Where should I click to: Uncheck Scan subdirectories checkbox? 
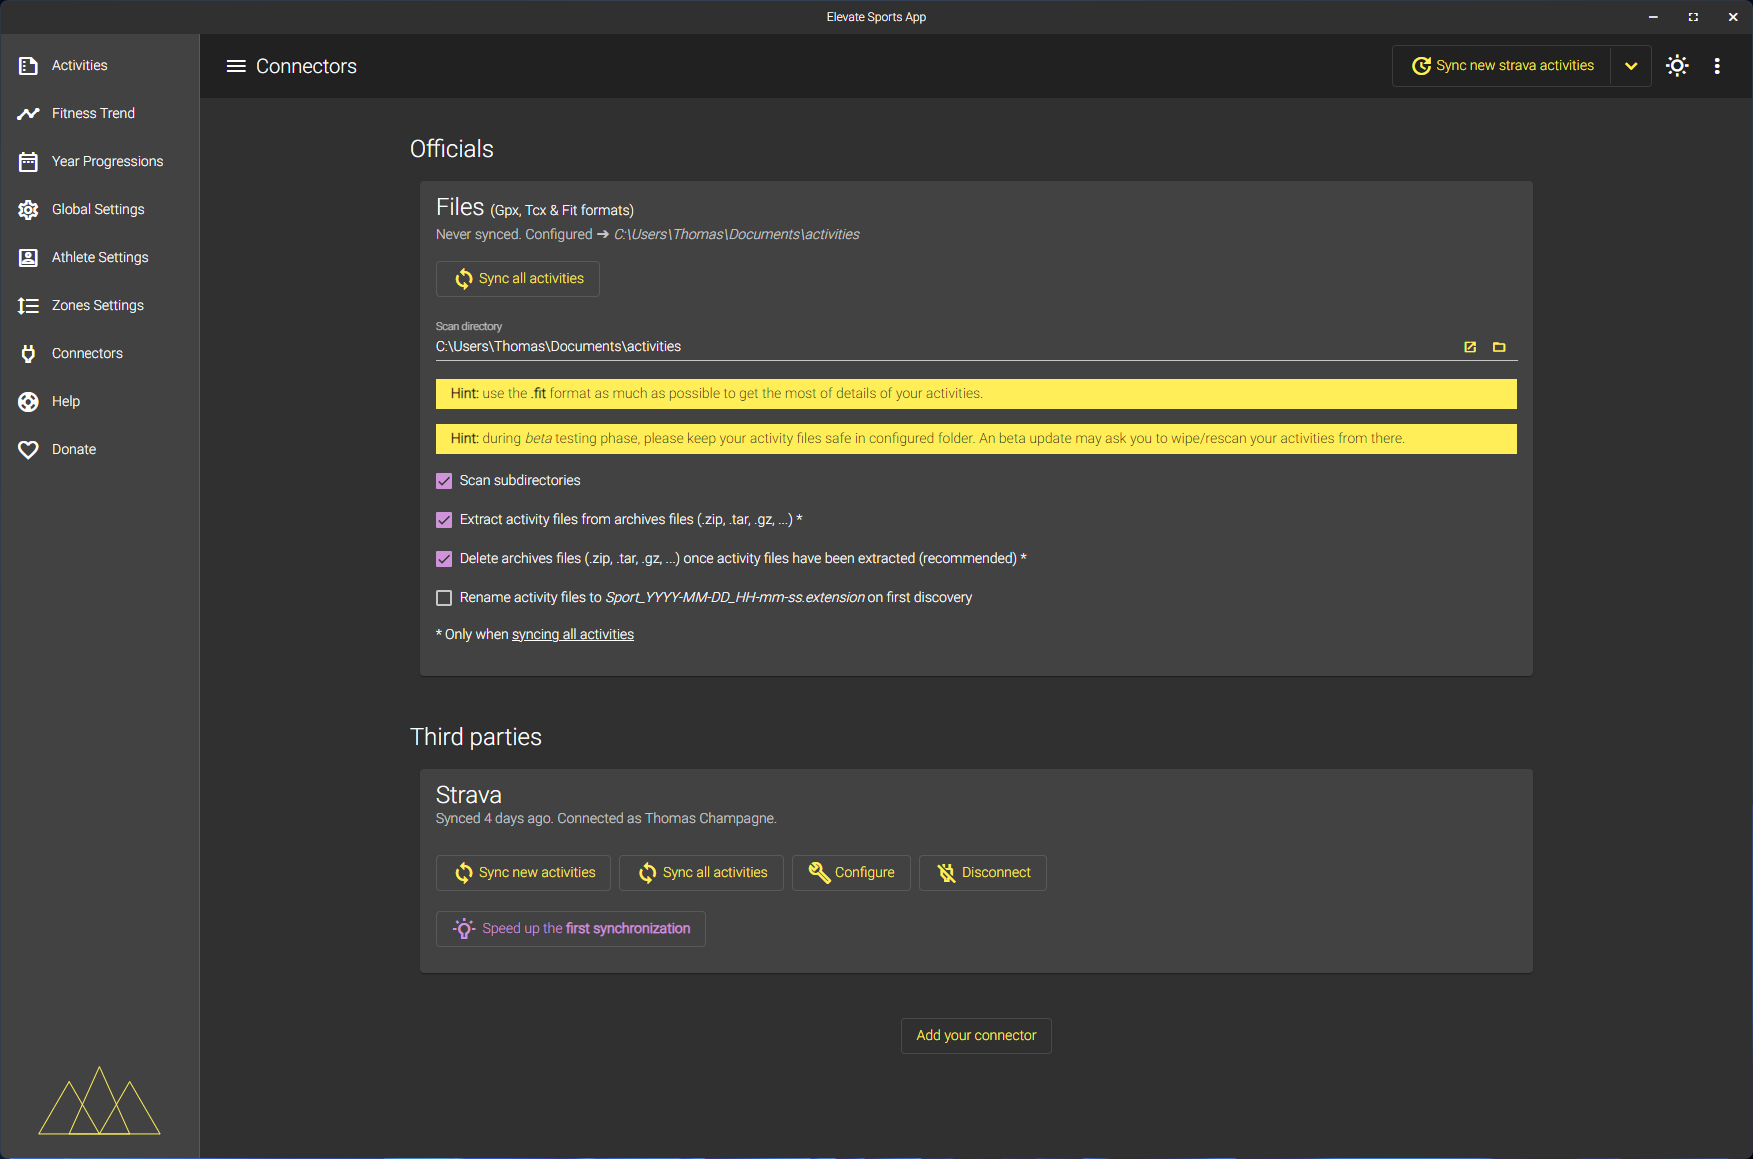(x=444, y=481)
